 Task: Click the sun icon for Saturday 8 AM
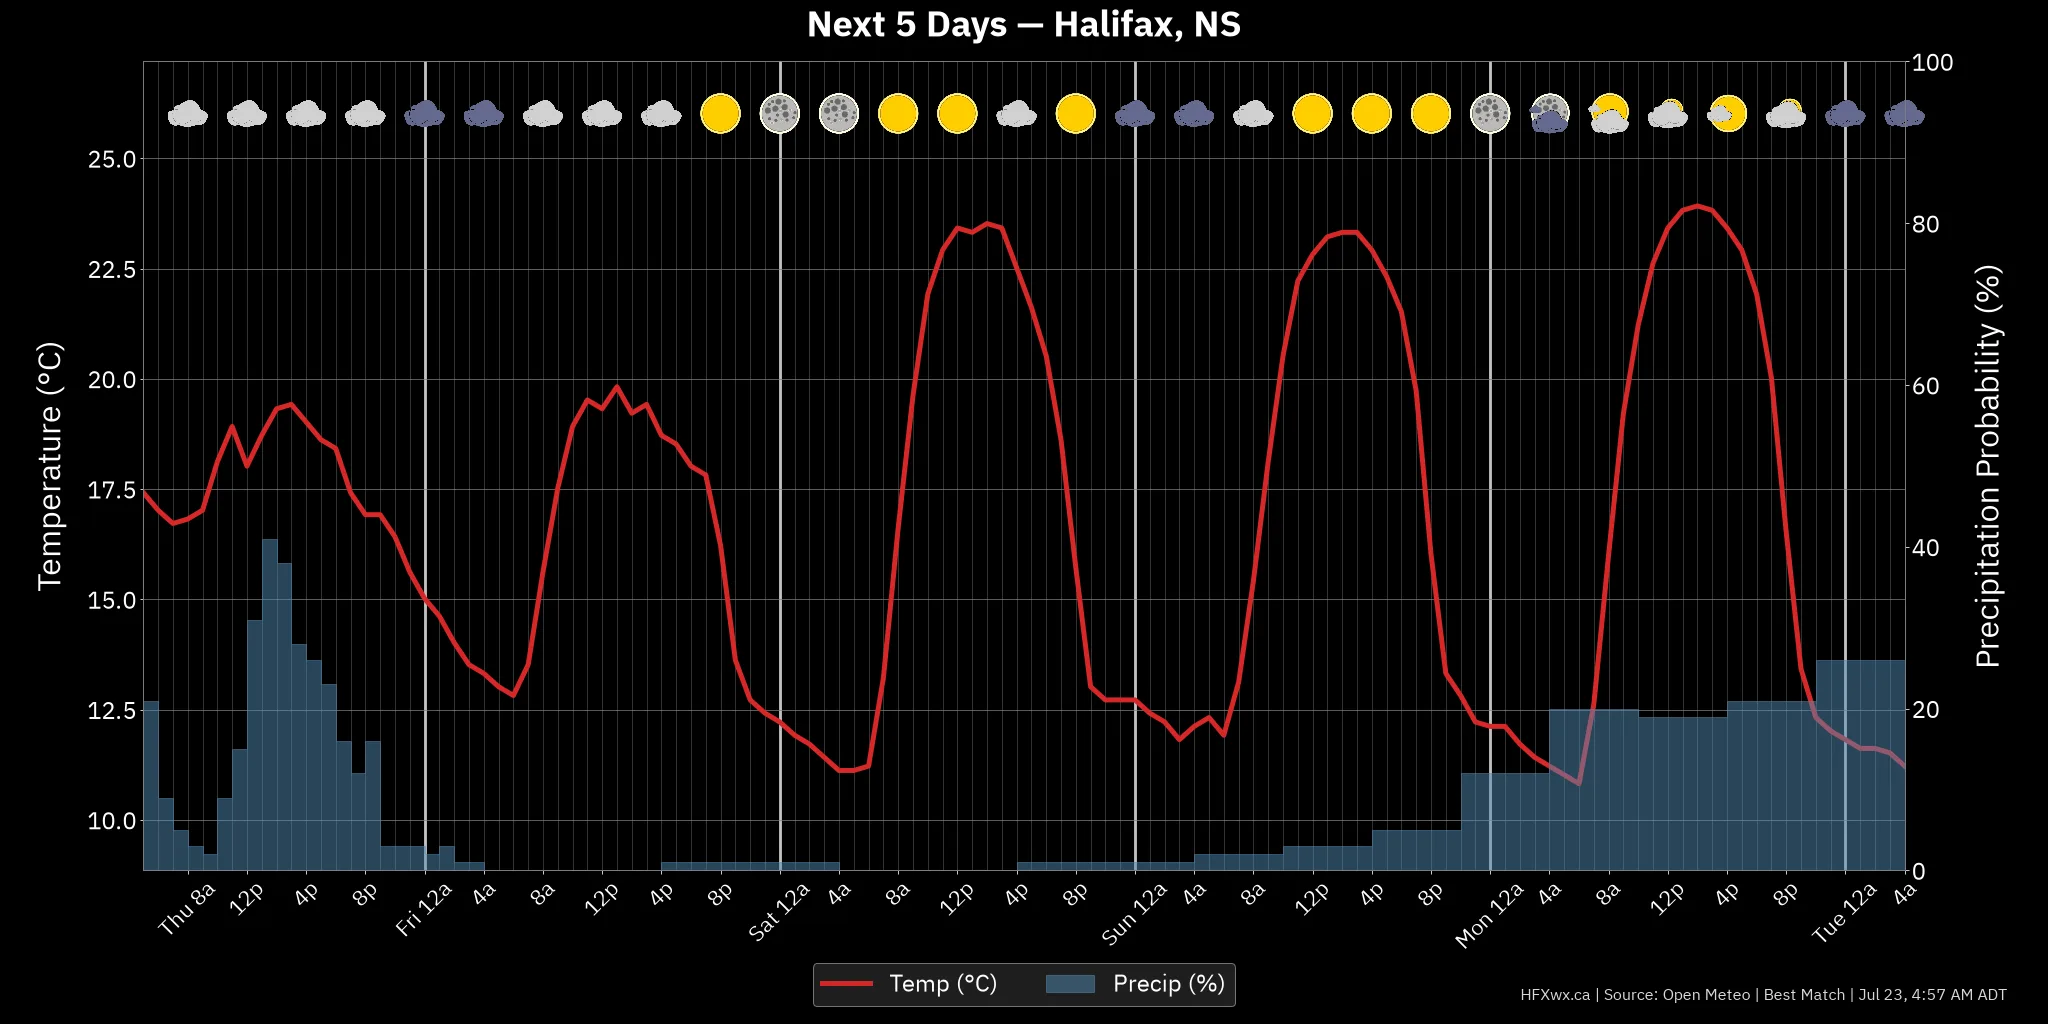[898, 114]
